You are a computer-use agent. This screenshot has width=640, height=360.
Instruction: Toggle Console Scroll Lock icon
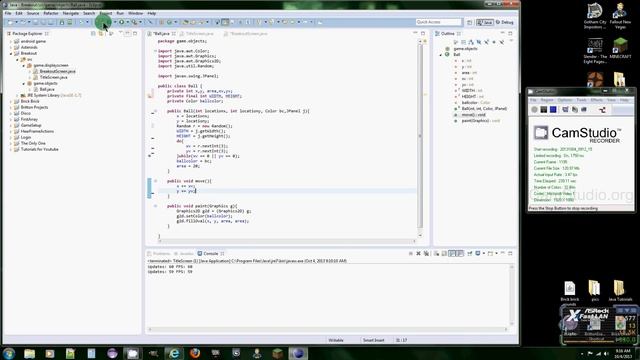pos(444,253)
